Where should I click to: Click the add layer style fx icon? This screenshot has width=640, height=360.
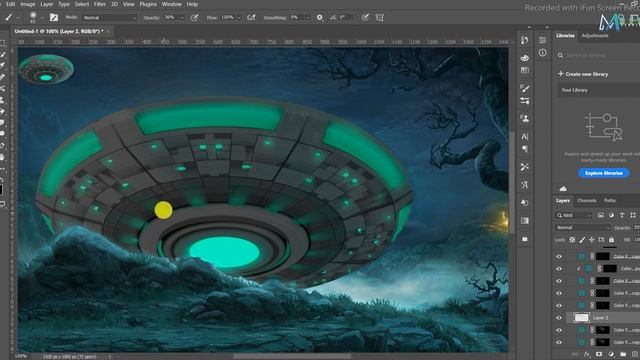coord(587,354)
